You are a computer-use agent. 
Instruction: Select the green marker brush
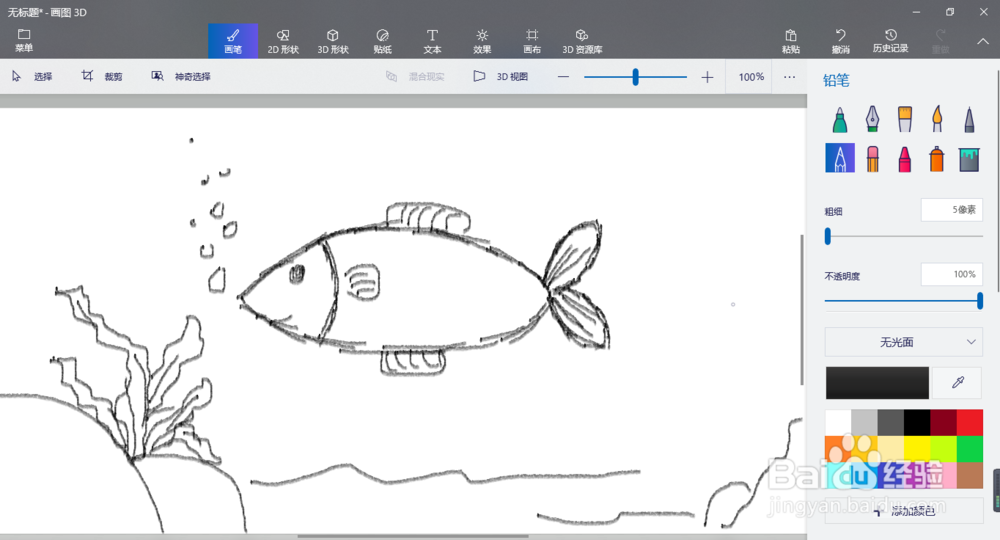coord(840,119)
